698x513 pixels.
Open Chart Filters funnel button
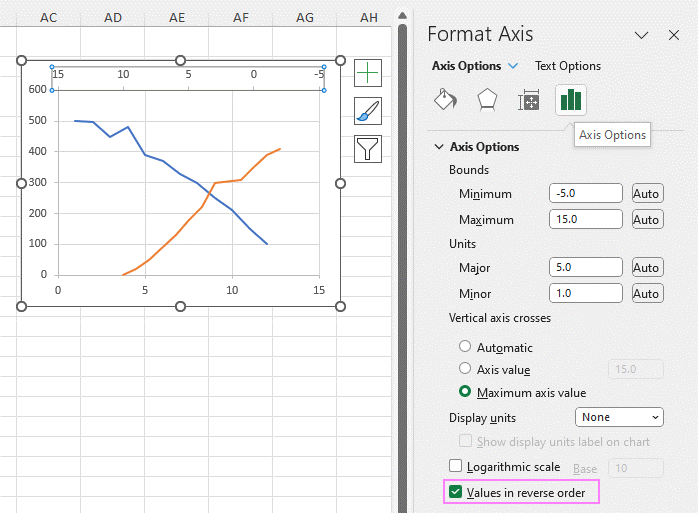(368, 149)
